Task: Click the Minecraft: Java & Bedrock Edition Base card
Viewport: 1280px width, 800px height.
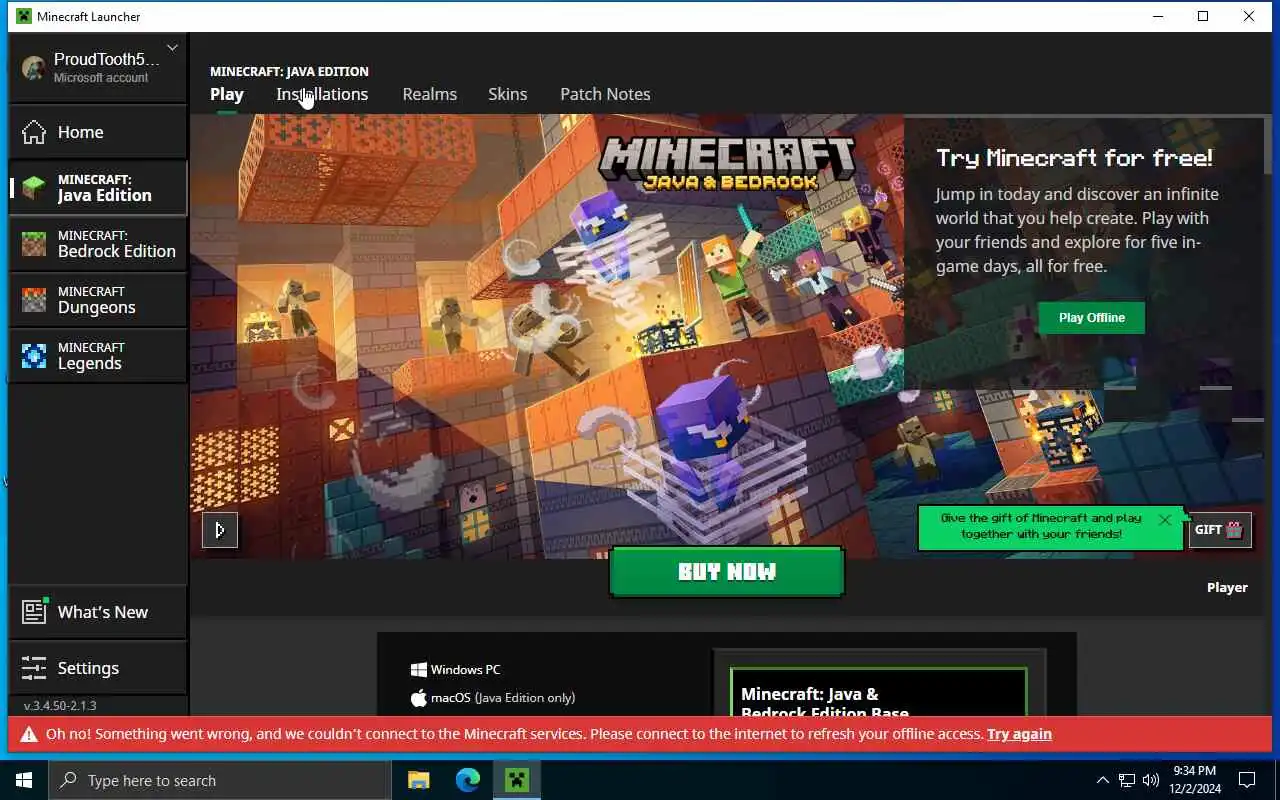Action: [879, 692]
